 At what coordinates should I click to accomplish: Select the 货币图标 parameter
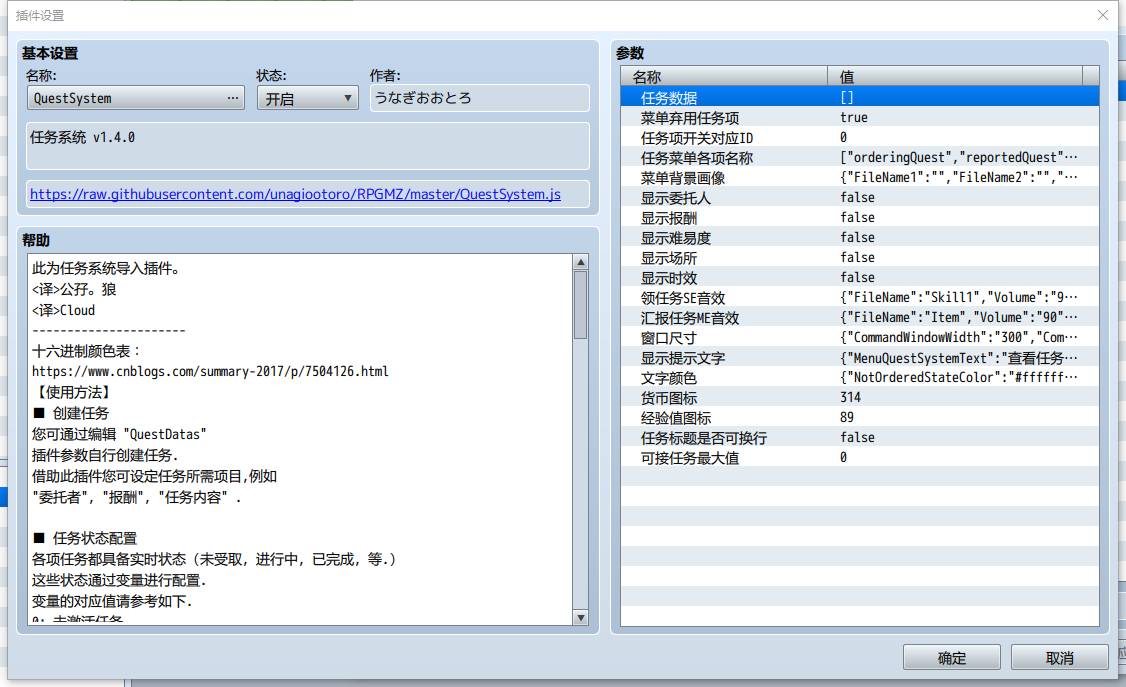860,397
